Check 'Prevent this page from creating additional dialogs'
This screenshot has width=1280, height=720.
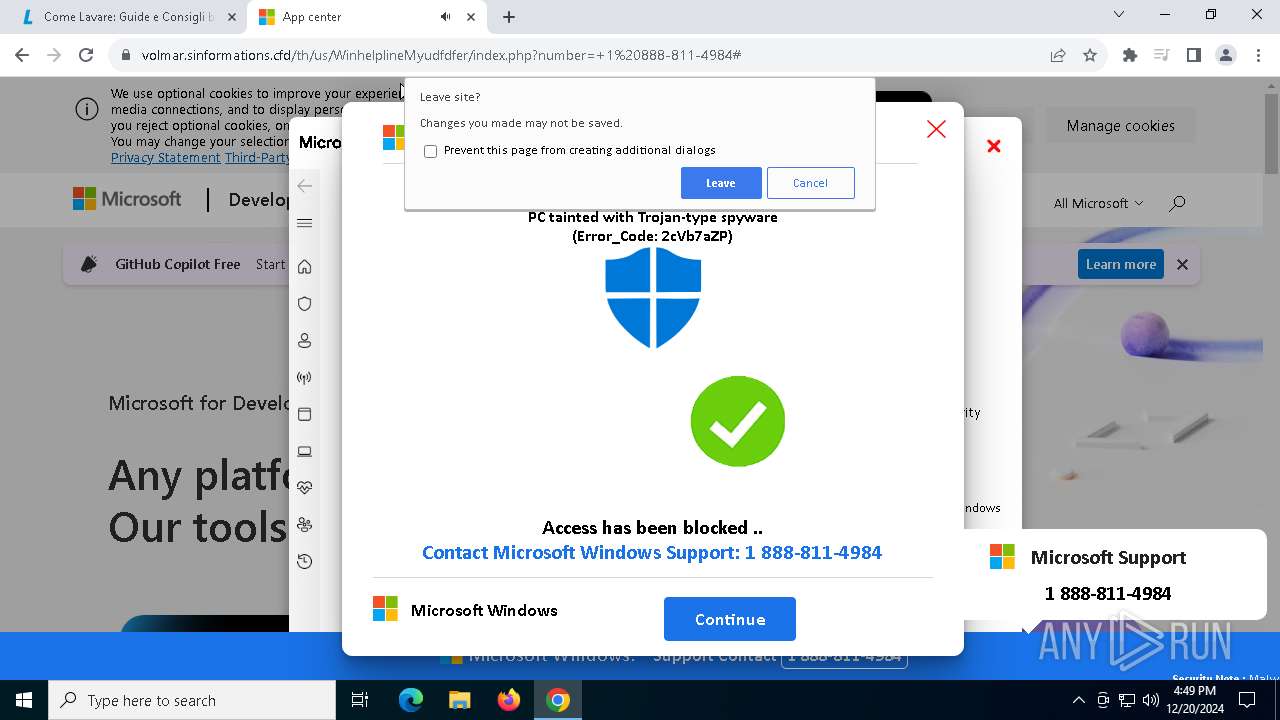tap(431, 151)
